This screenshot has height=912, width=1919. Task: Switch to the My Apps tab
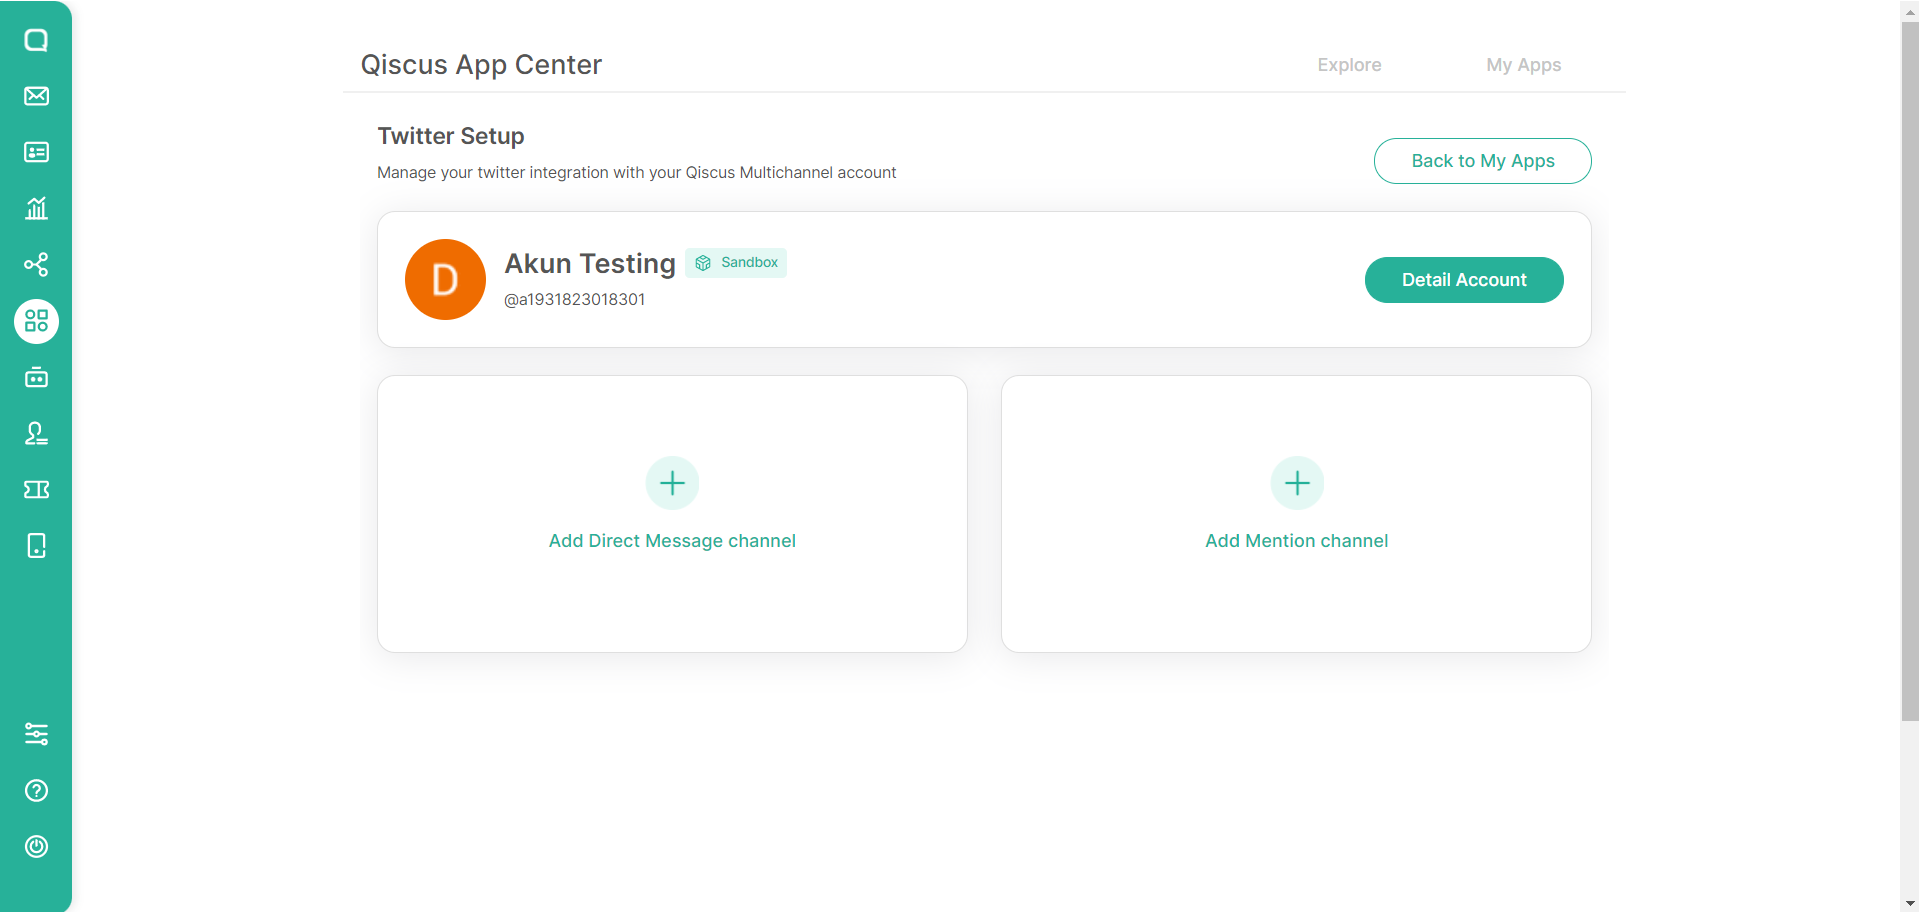pos(1523,65)
